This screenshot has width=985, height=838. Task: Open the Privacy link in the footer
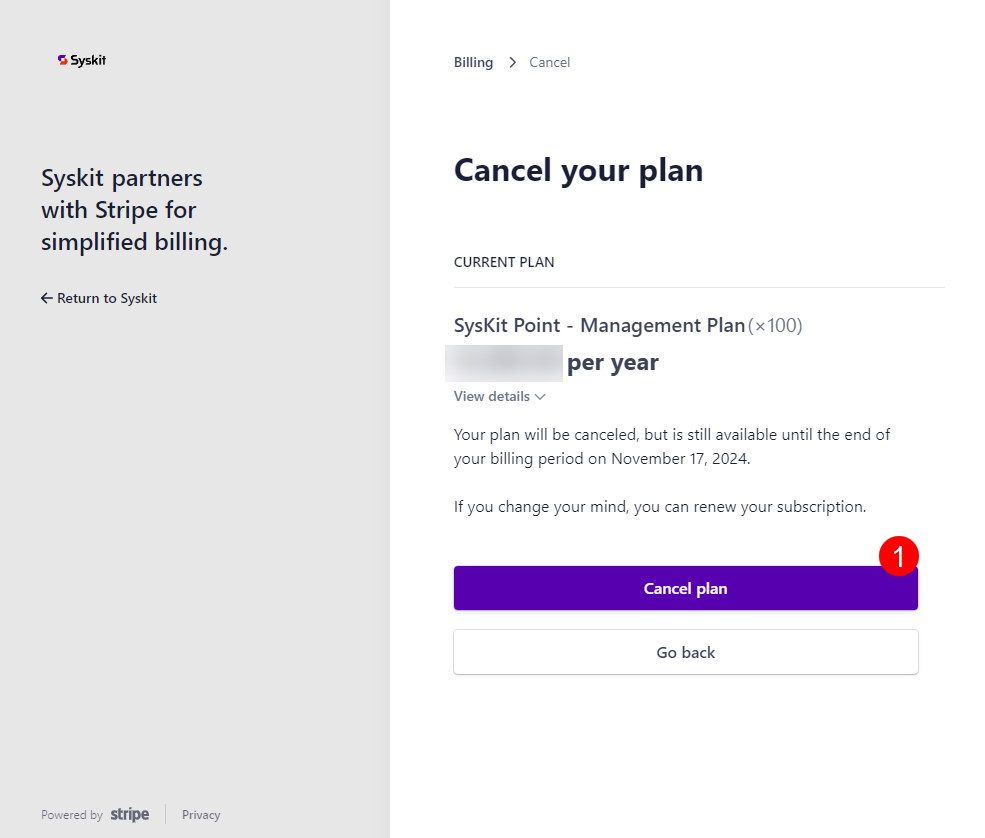tap(200, 814)
